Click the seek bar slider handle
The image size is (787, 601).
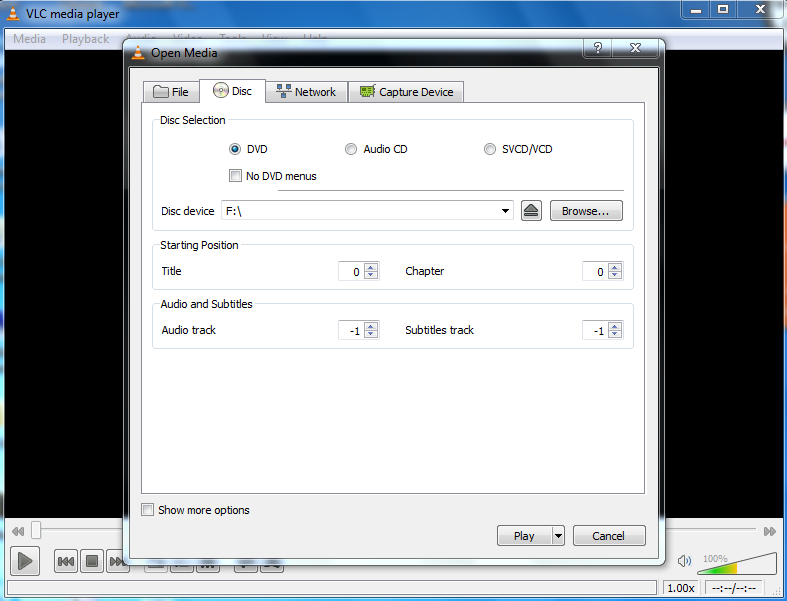36,530
